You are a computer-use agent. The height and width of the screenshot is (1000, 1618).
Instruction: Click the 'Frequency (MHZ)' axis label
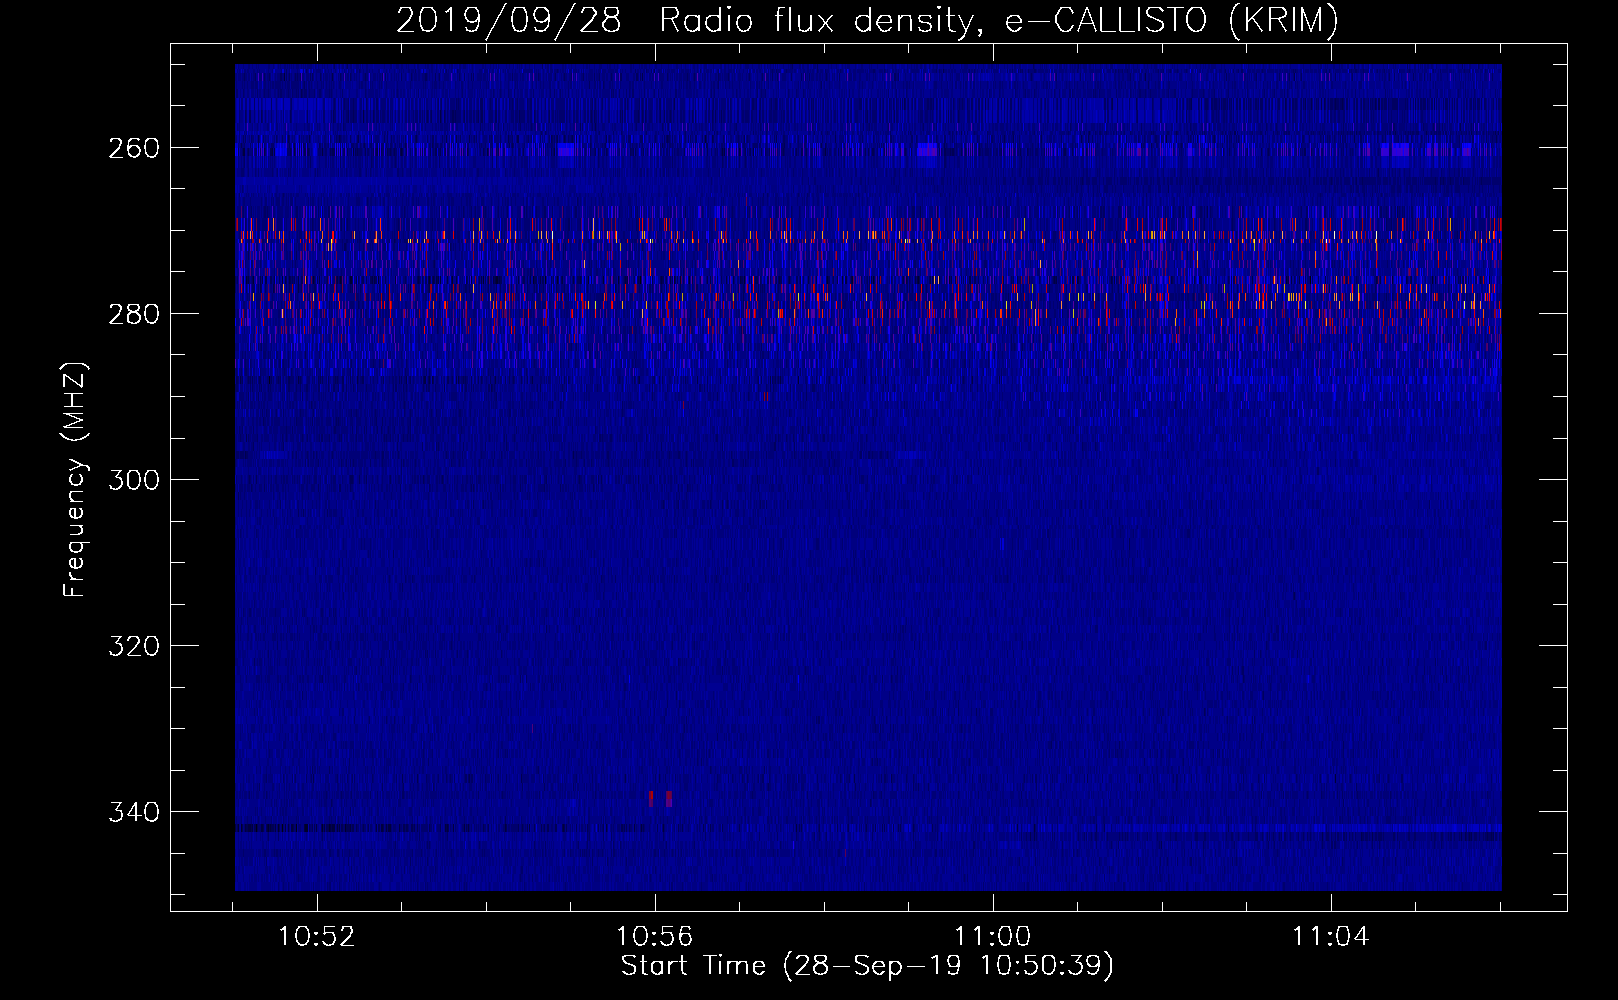[75, 479]
